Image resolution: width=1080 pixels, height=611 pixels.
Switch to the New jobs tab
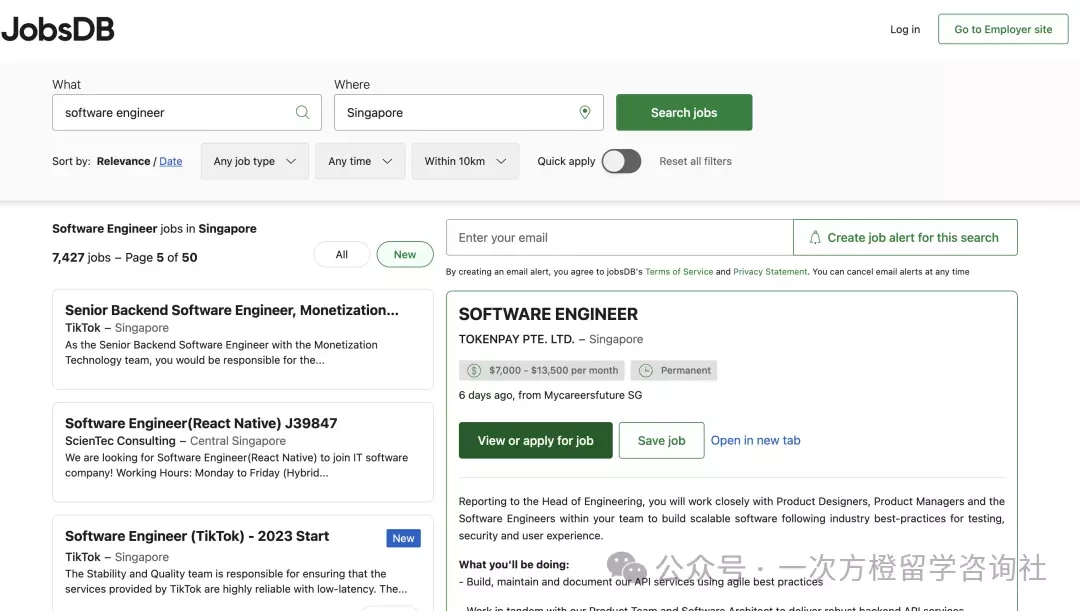tap(405, 255)
